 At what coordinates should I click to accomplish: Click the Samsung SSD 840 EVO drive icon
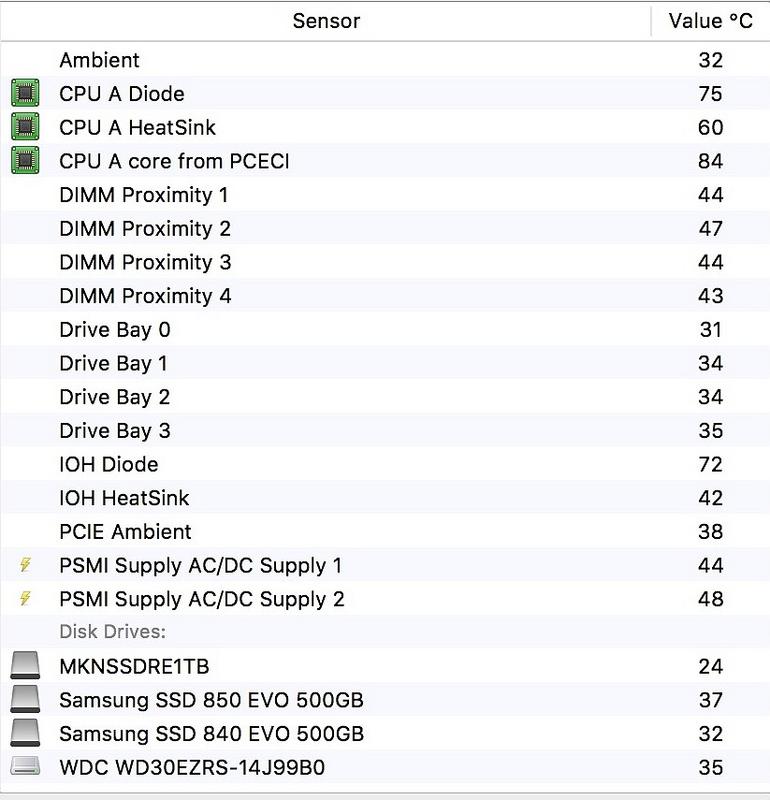(x=26, y=733)
